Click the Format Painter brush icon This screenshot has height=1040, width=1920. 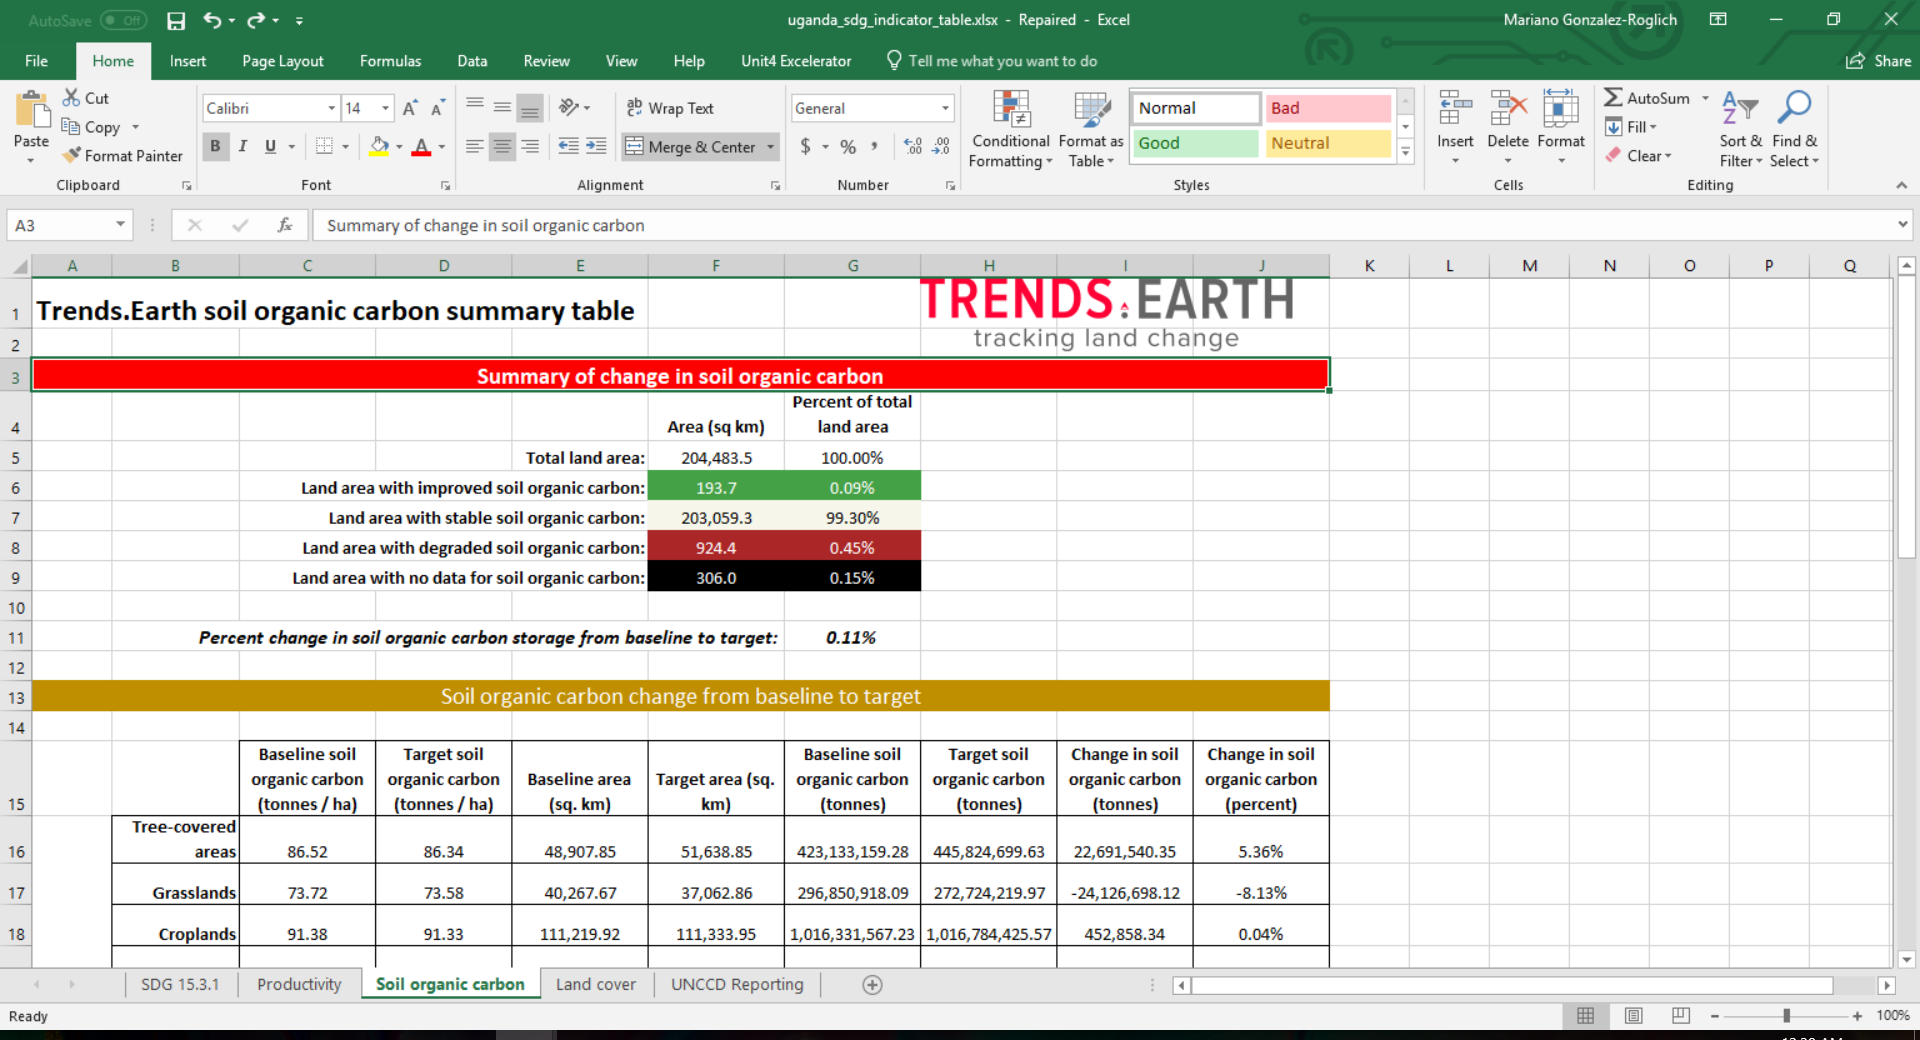pyautogui.click(x=71, y=156)
